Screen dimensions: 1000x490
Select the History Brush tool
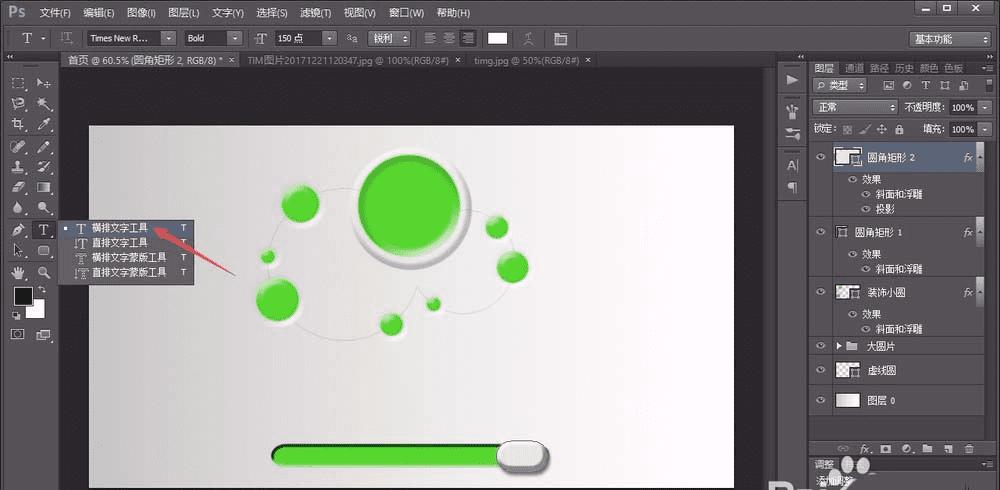click(43, 167)
